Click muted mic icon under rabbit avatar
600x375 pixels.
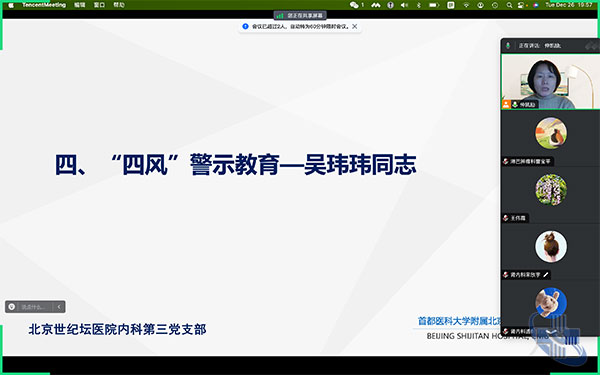click(x=506, y=331)
